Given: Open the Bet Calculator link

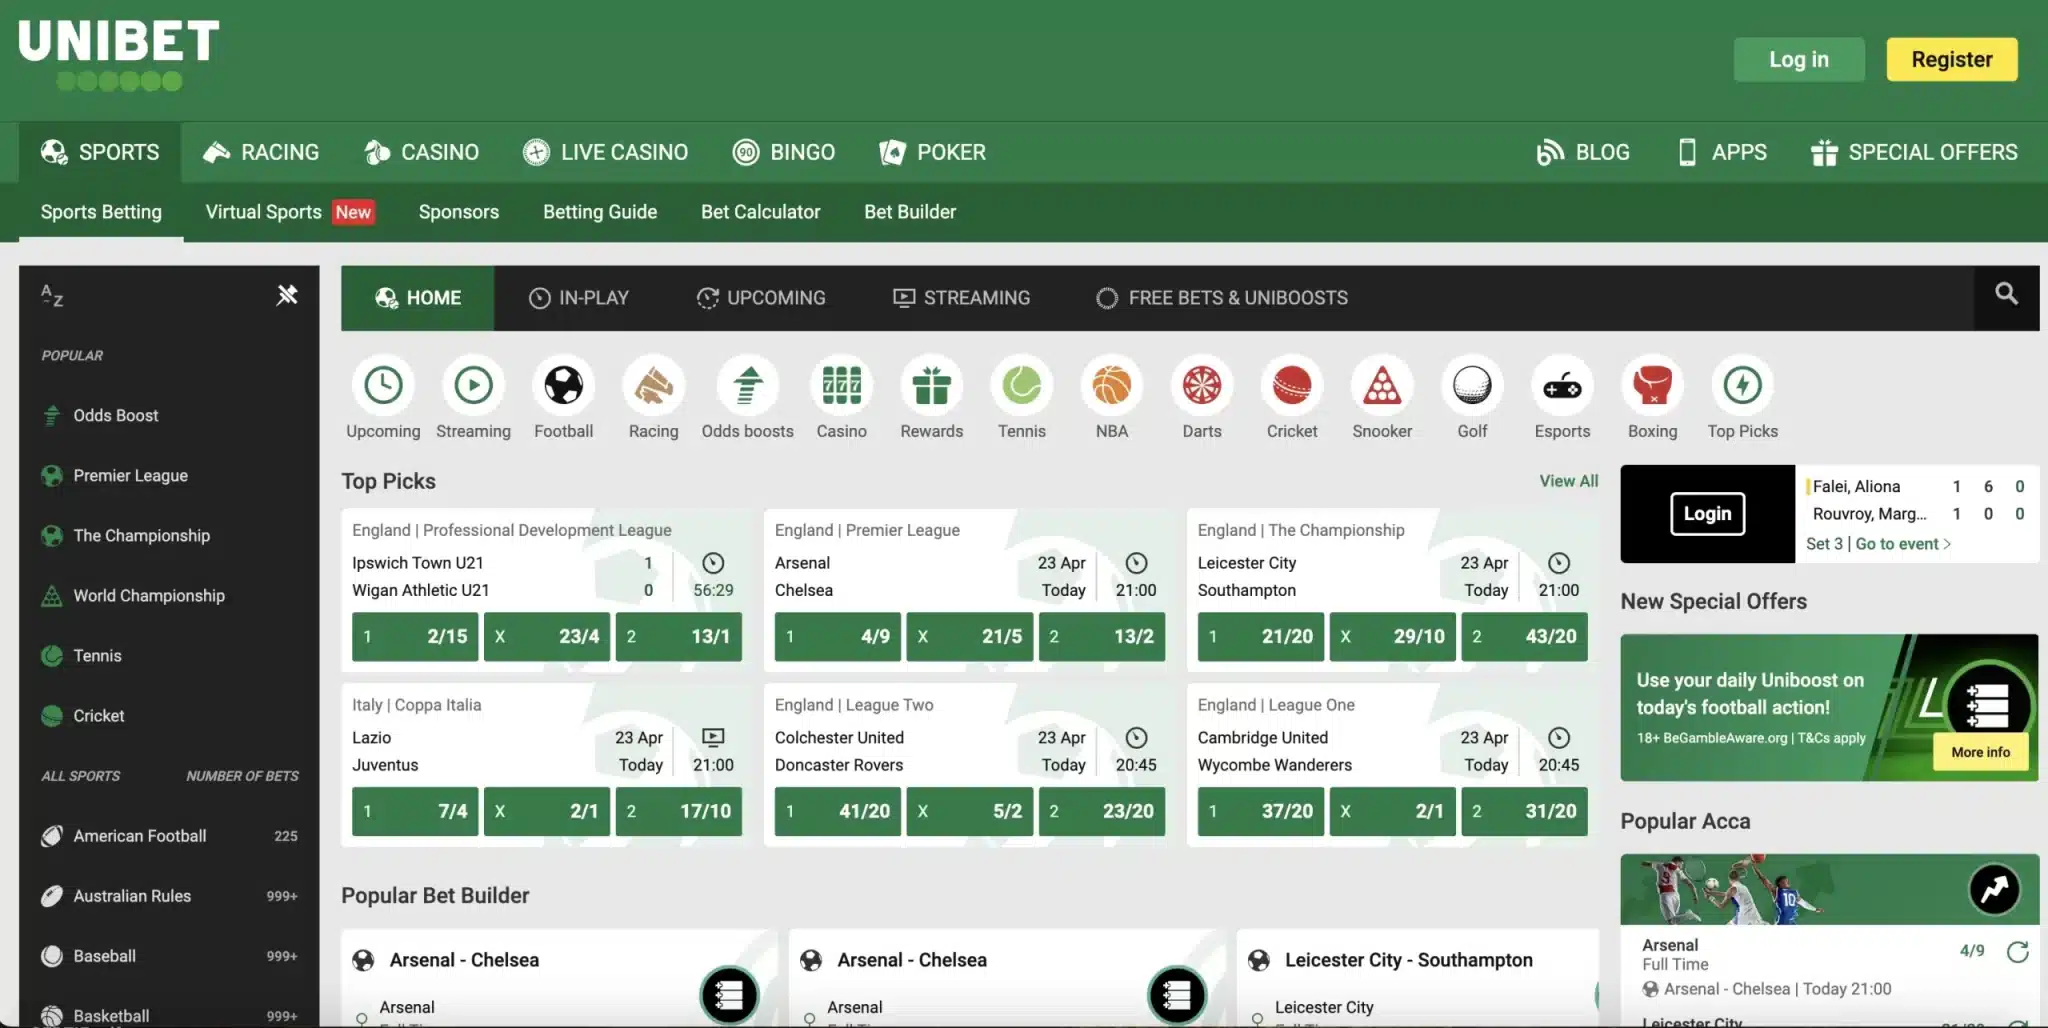Looking at the screenshot, I should click(x=760, y=212).
